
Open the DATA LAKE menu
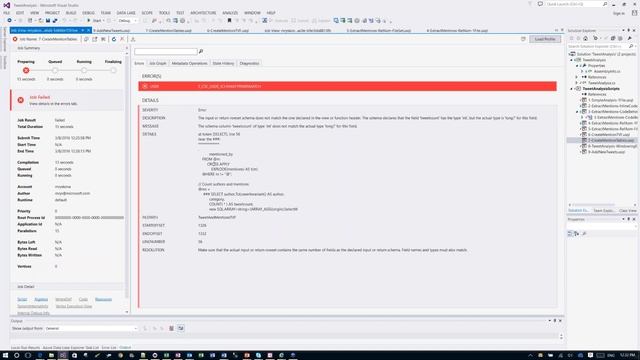coord(126,13)
